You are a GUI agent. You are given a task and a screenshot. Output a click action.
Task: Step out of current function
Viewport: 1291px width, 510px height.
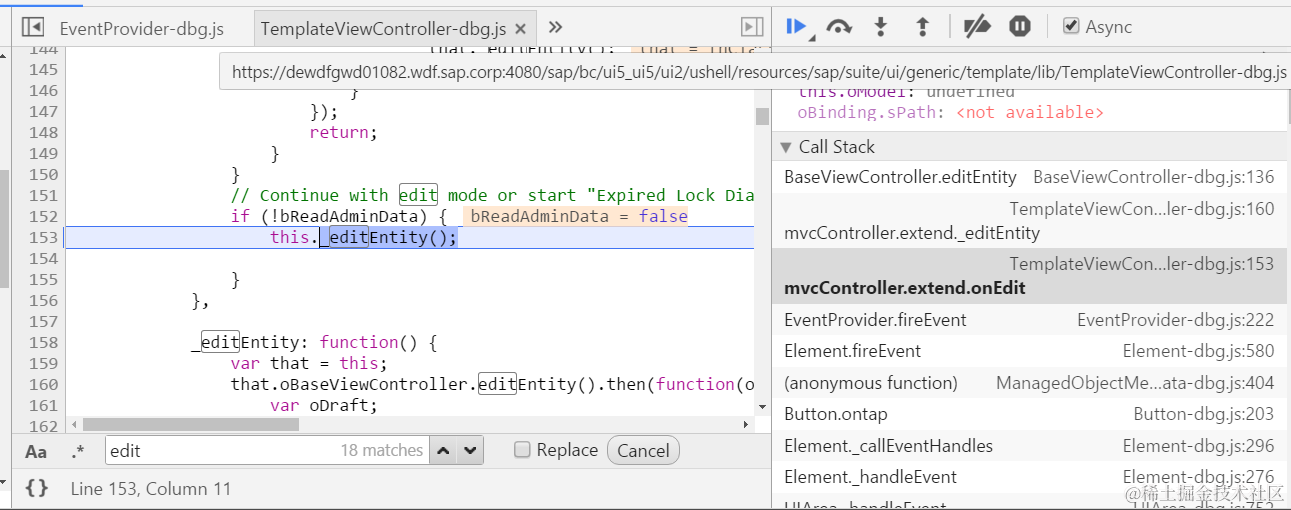coord(923,27)
